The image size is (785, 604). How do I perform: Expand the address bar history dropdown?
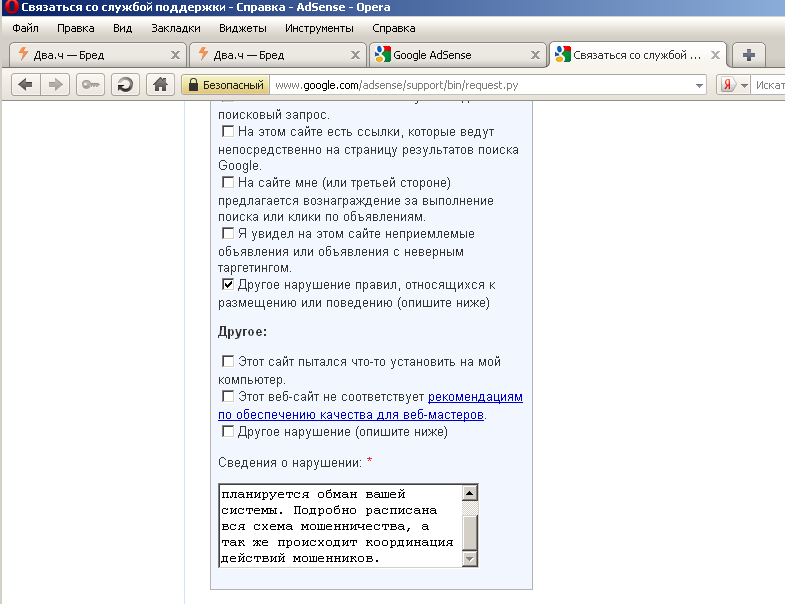699,86
